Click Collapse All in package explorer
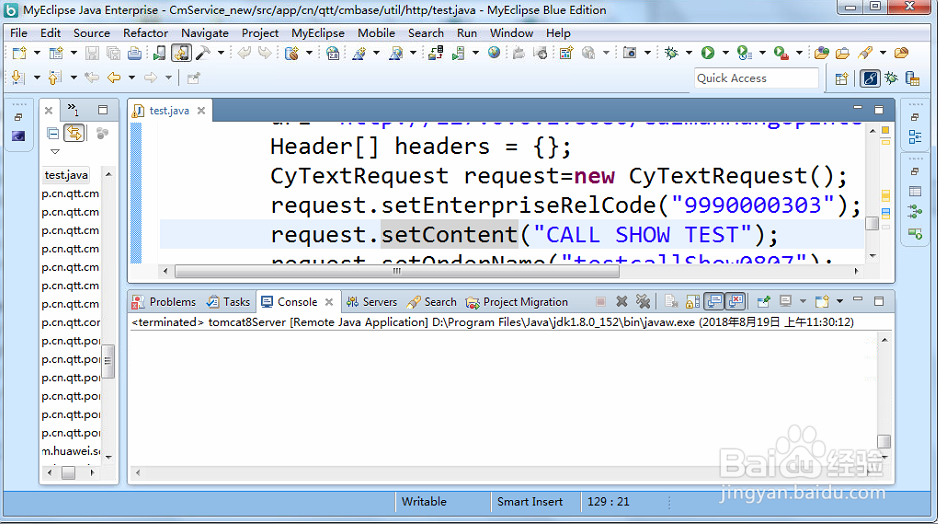Viewport: 938px width, 525px height. click(53, 133)
